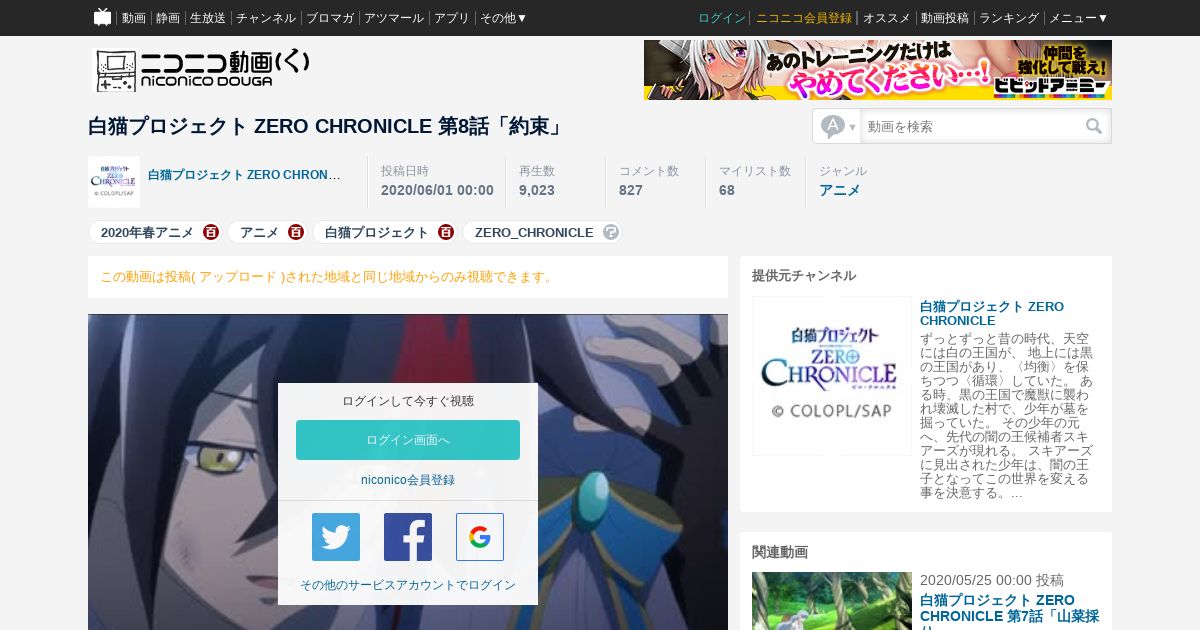Open the アニメ genre link
Image resolution: width=1200 pixels, height=630 pixels.
point(840,190)
